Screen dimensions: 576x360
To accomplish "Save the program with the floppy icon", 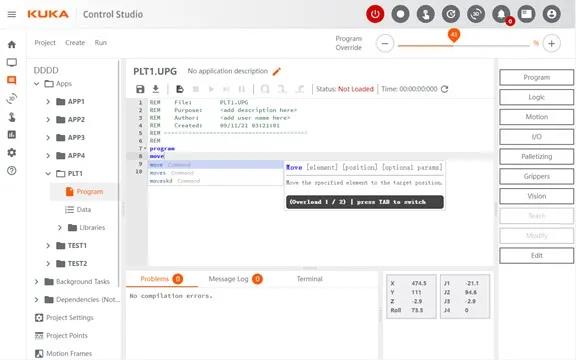I will (140, 89).
